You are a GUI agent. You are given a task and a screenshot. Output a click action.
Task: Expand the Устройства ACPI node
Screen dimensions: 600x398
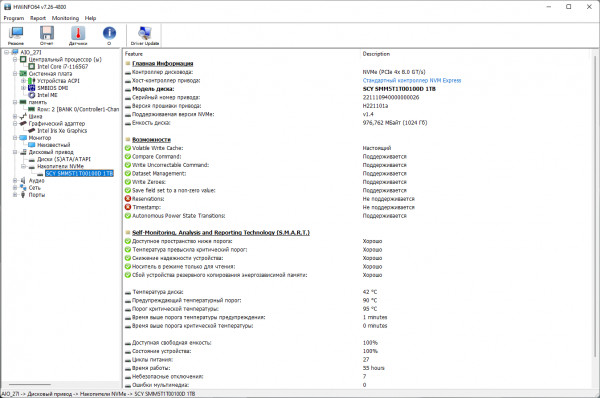coord(23,81)
